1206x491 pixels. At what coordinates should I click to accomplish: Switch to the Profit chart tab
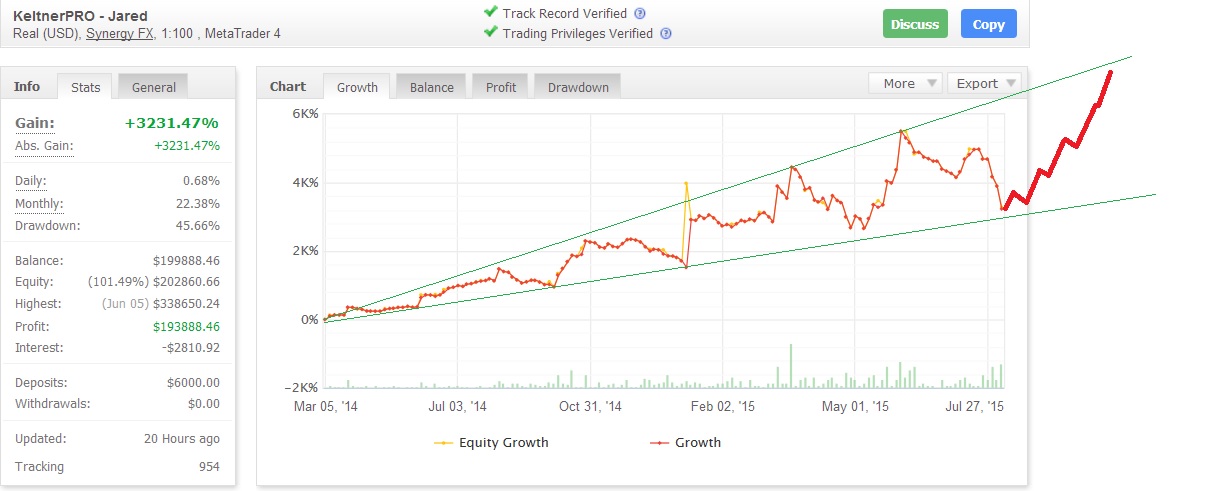pyautogui.click(x=501, y=87)
